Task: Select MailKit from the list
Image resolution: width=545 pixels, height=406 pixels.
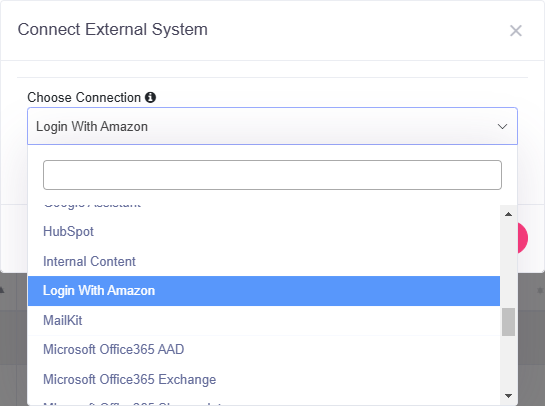Action: pyautogui.click(x=264, y=320)
